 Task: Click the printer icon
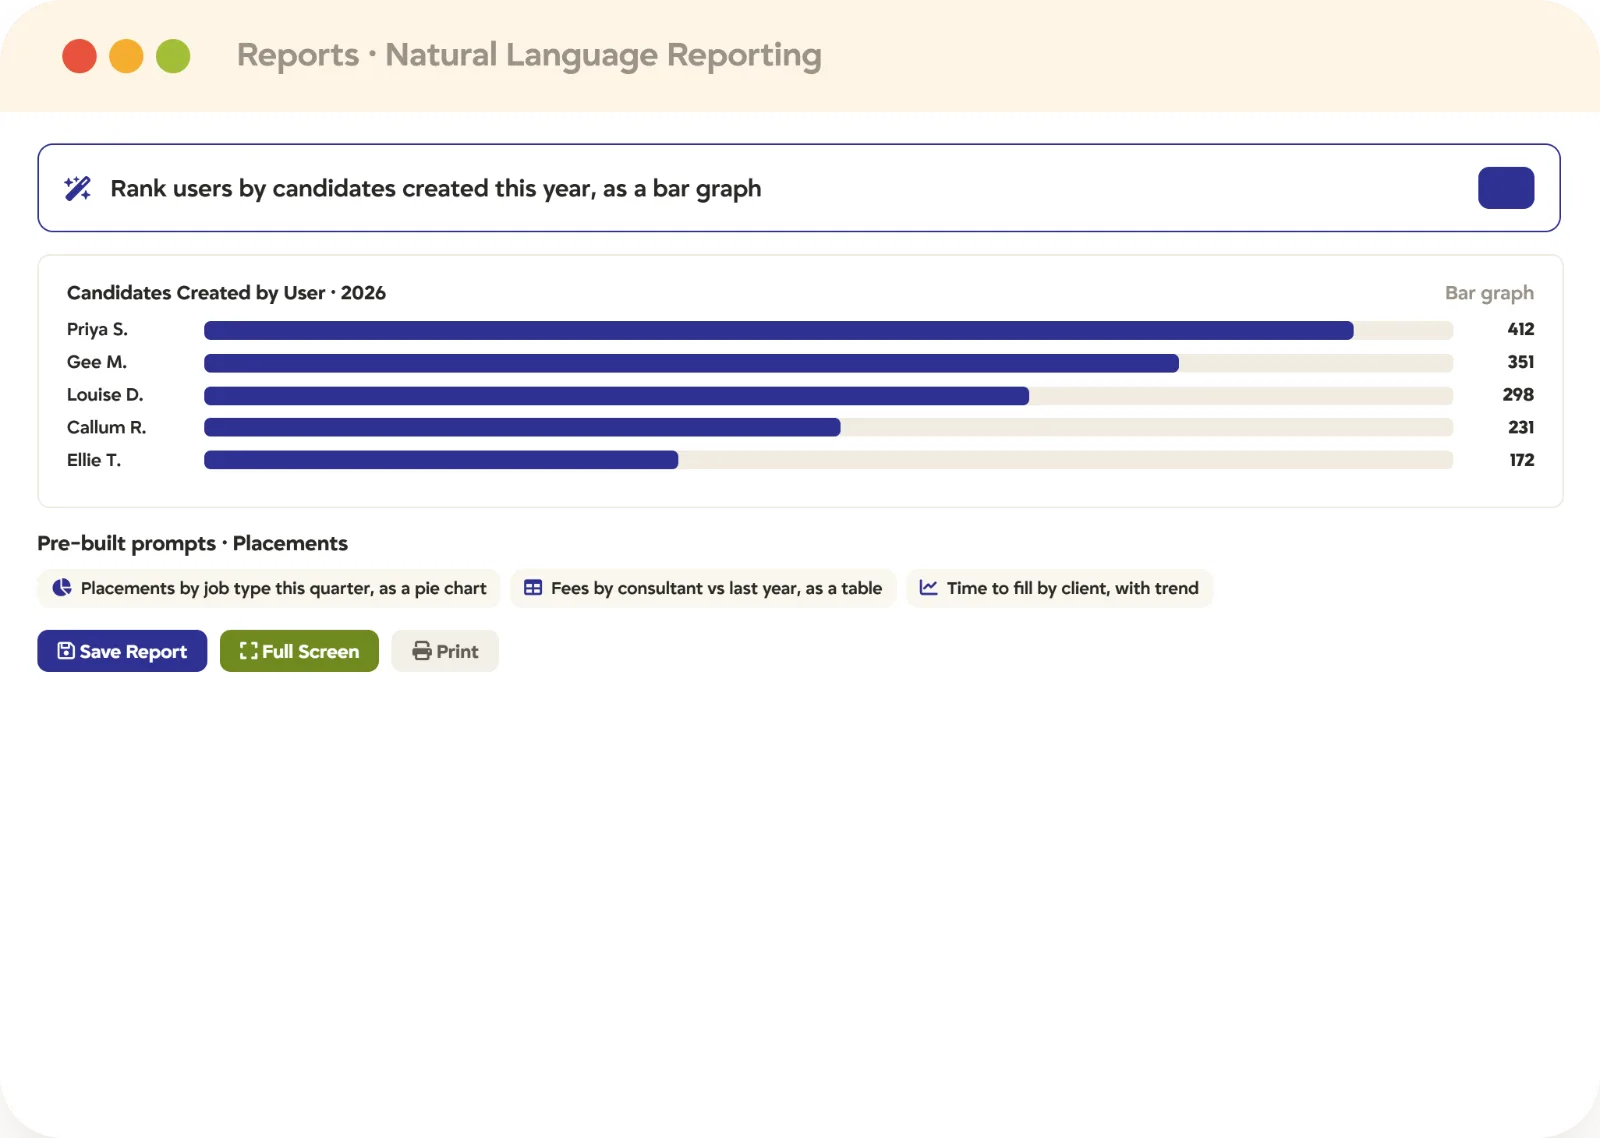point(422,651)
